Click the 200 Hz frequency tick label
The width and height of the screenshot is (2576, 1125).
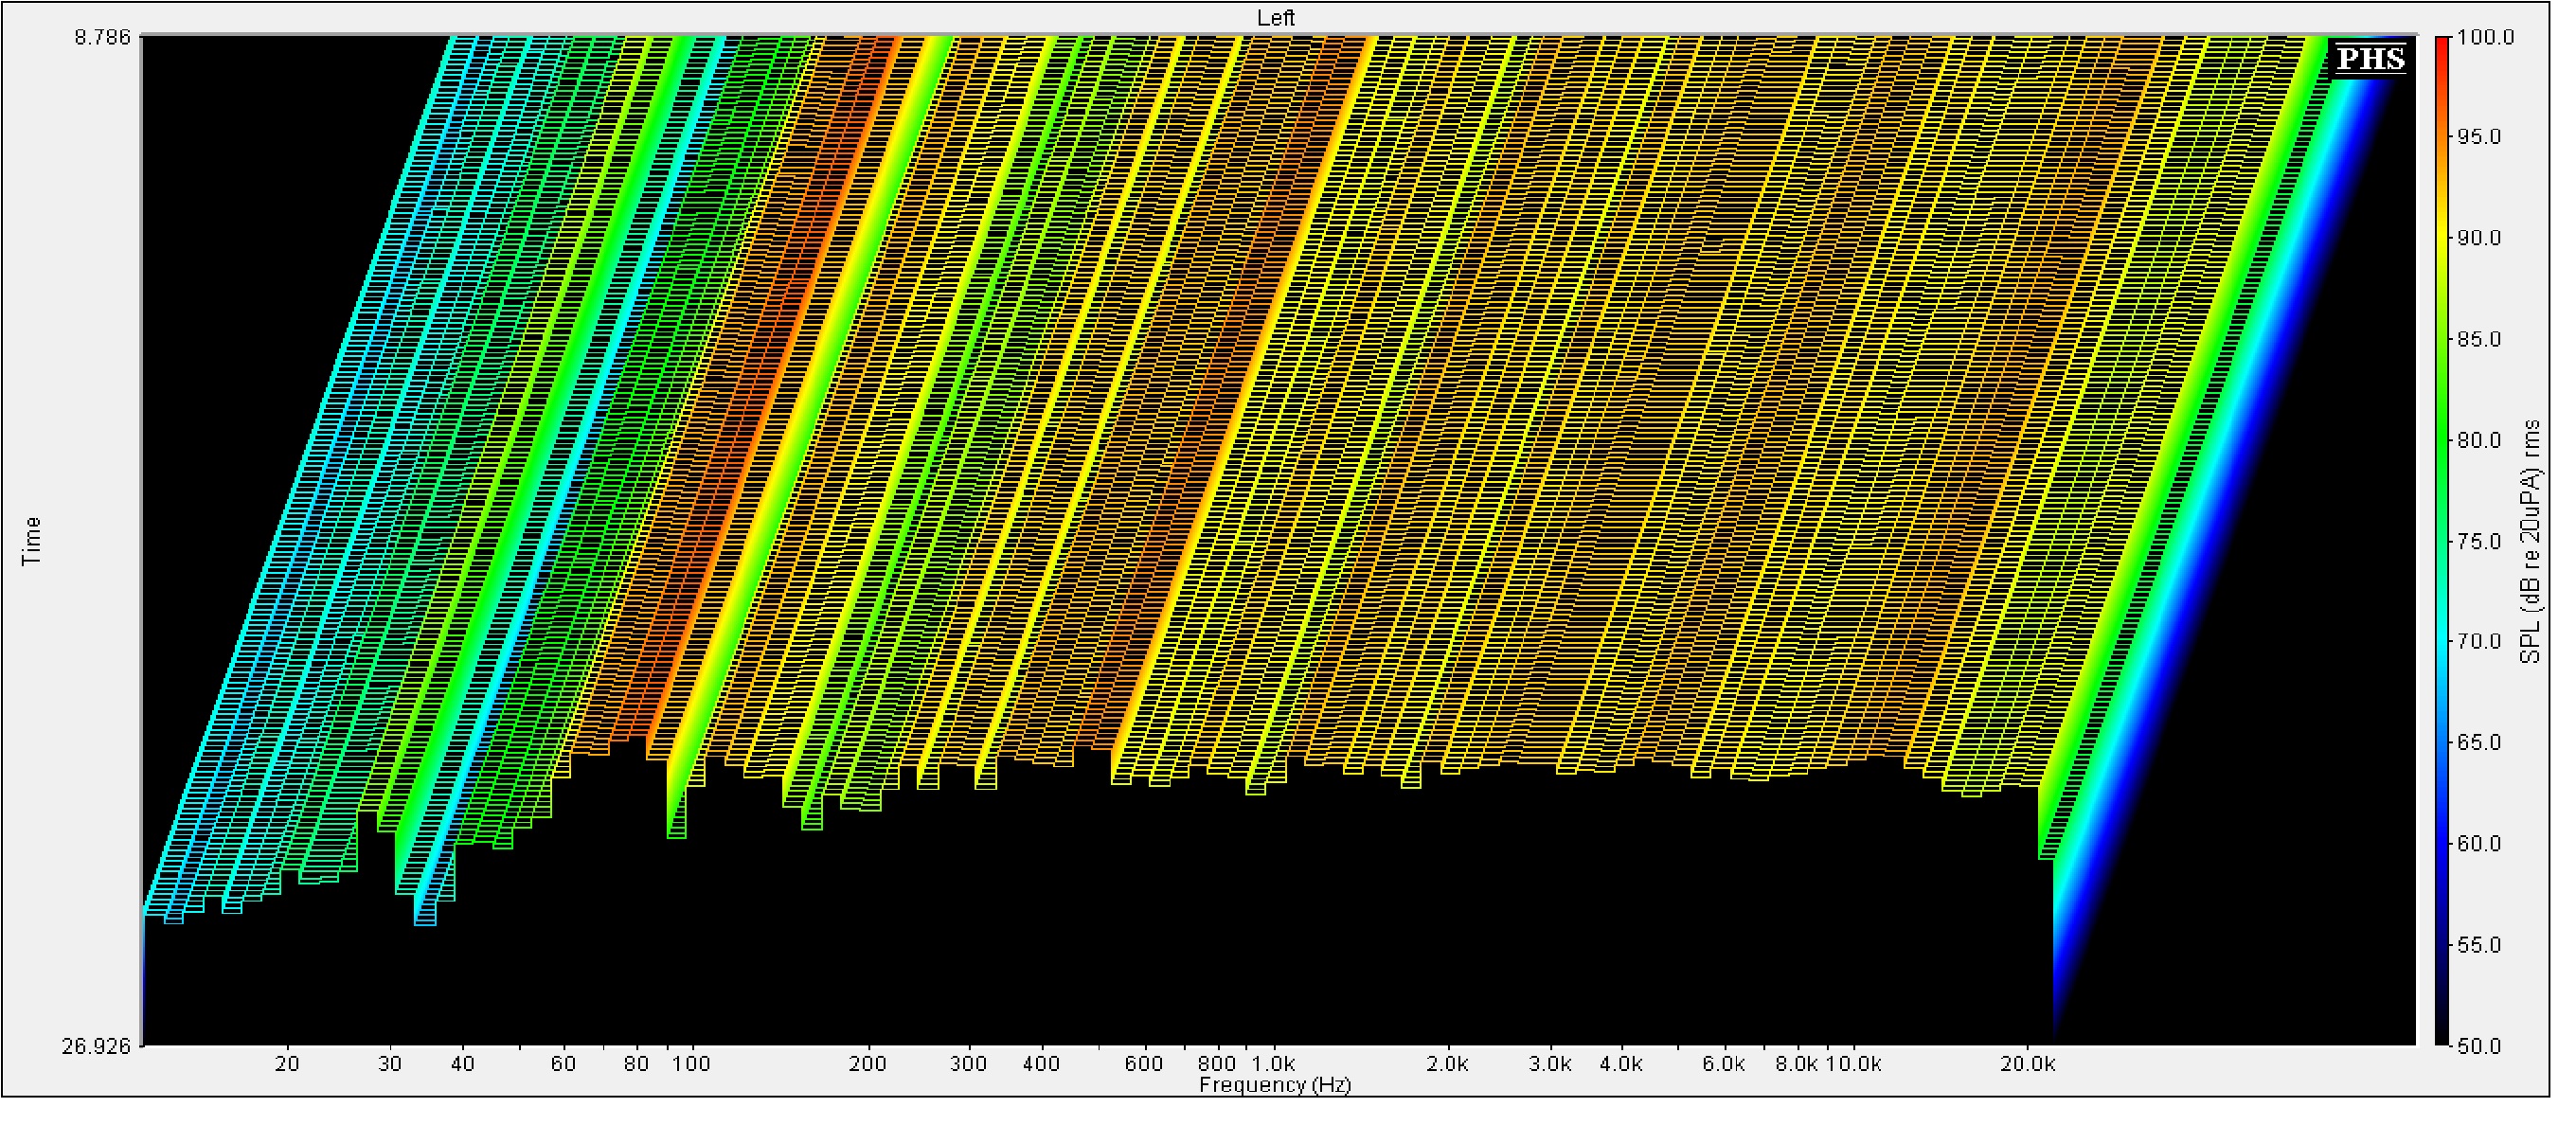tap(867, 1064)
